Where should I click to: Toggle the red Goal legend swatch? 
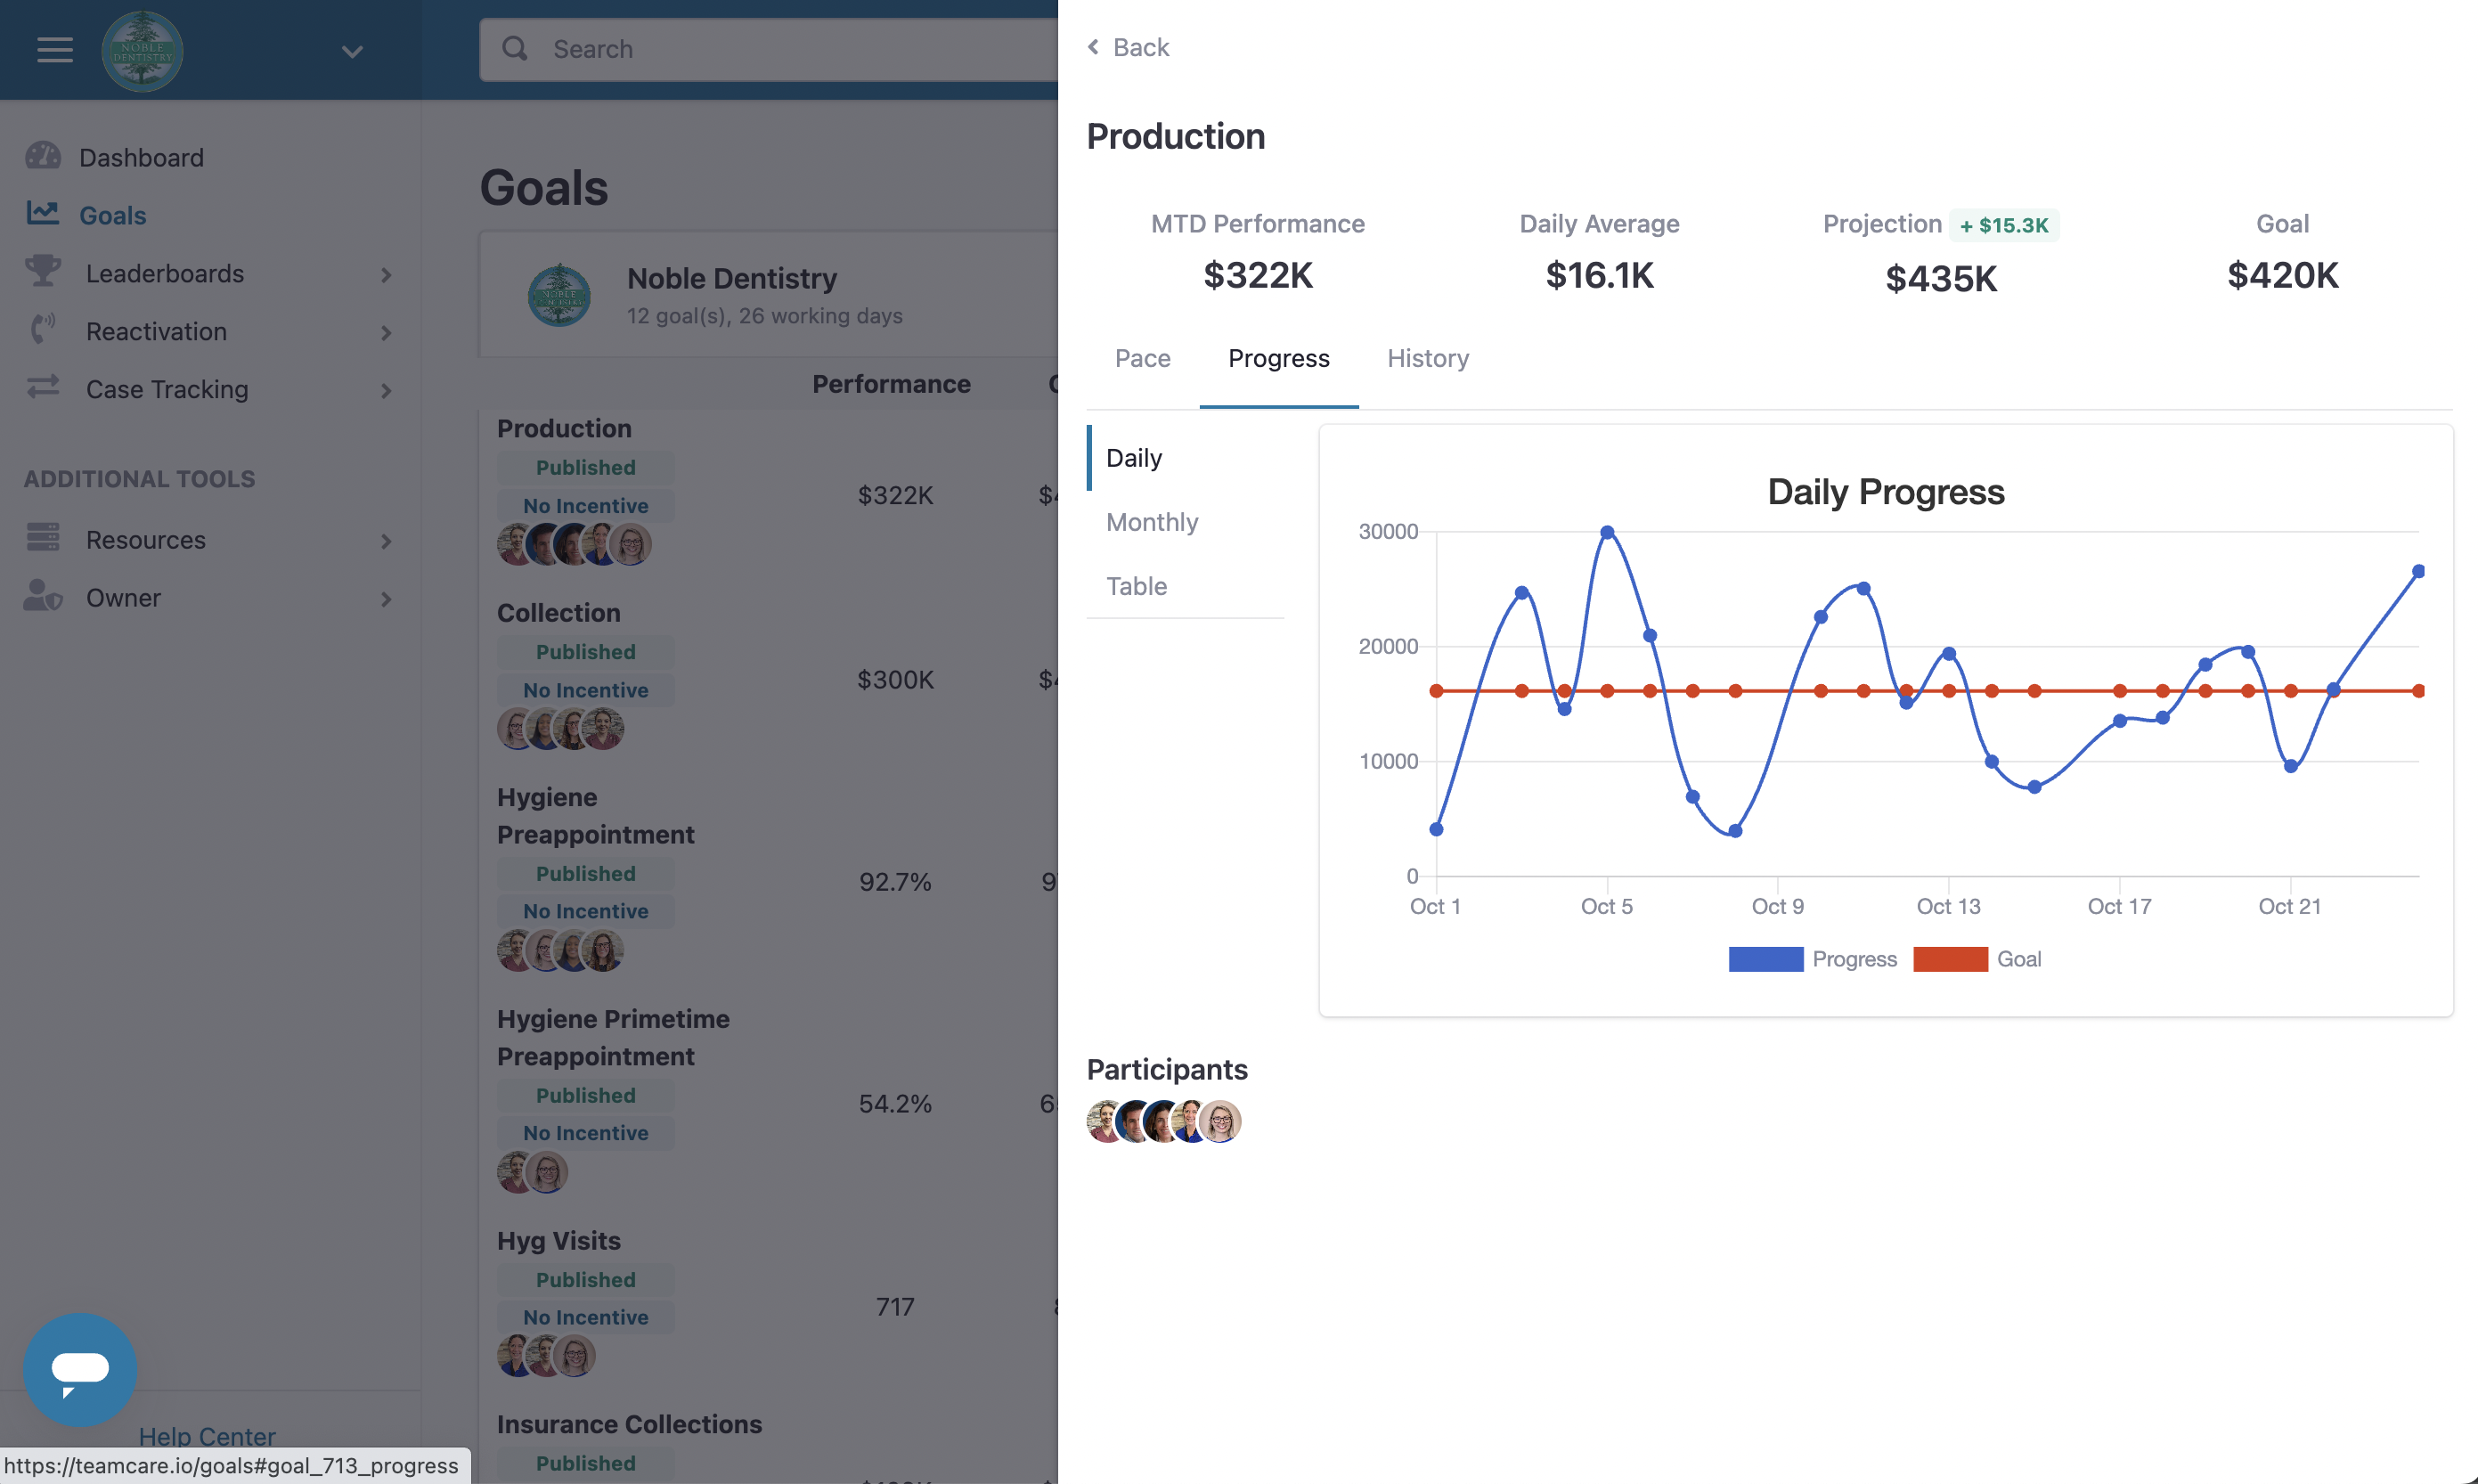[1950, 959]
